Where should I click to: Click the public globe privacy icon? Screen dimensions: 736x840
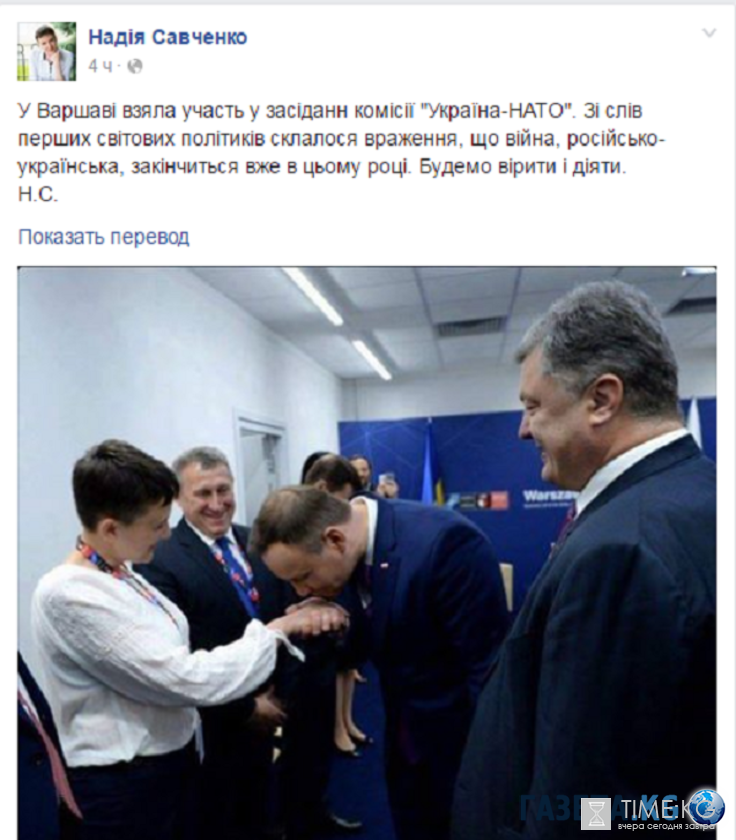pos(134,66)
